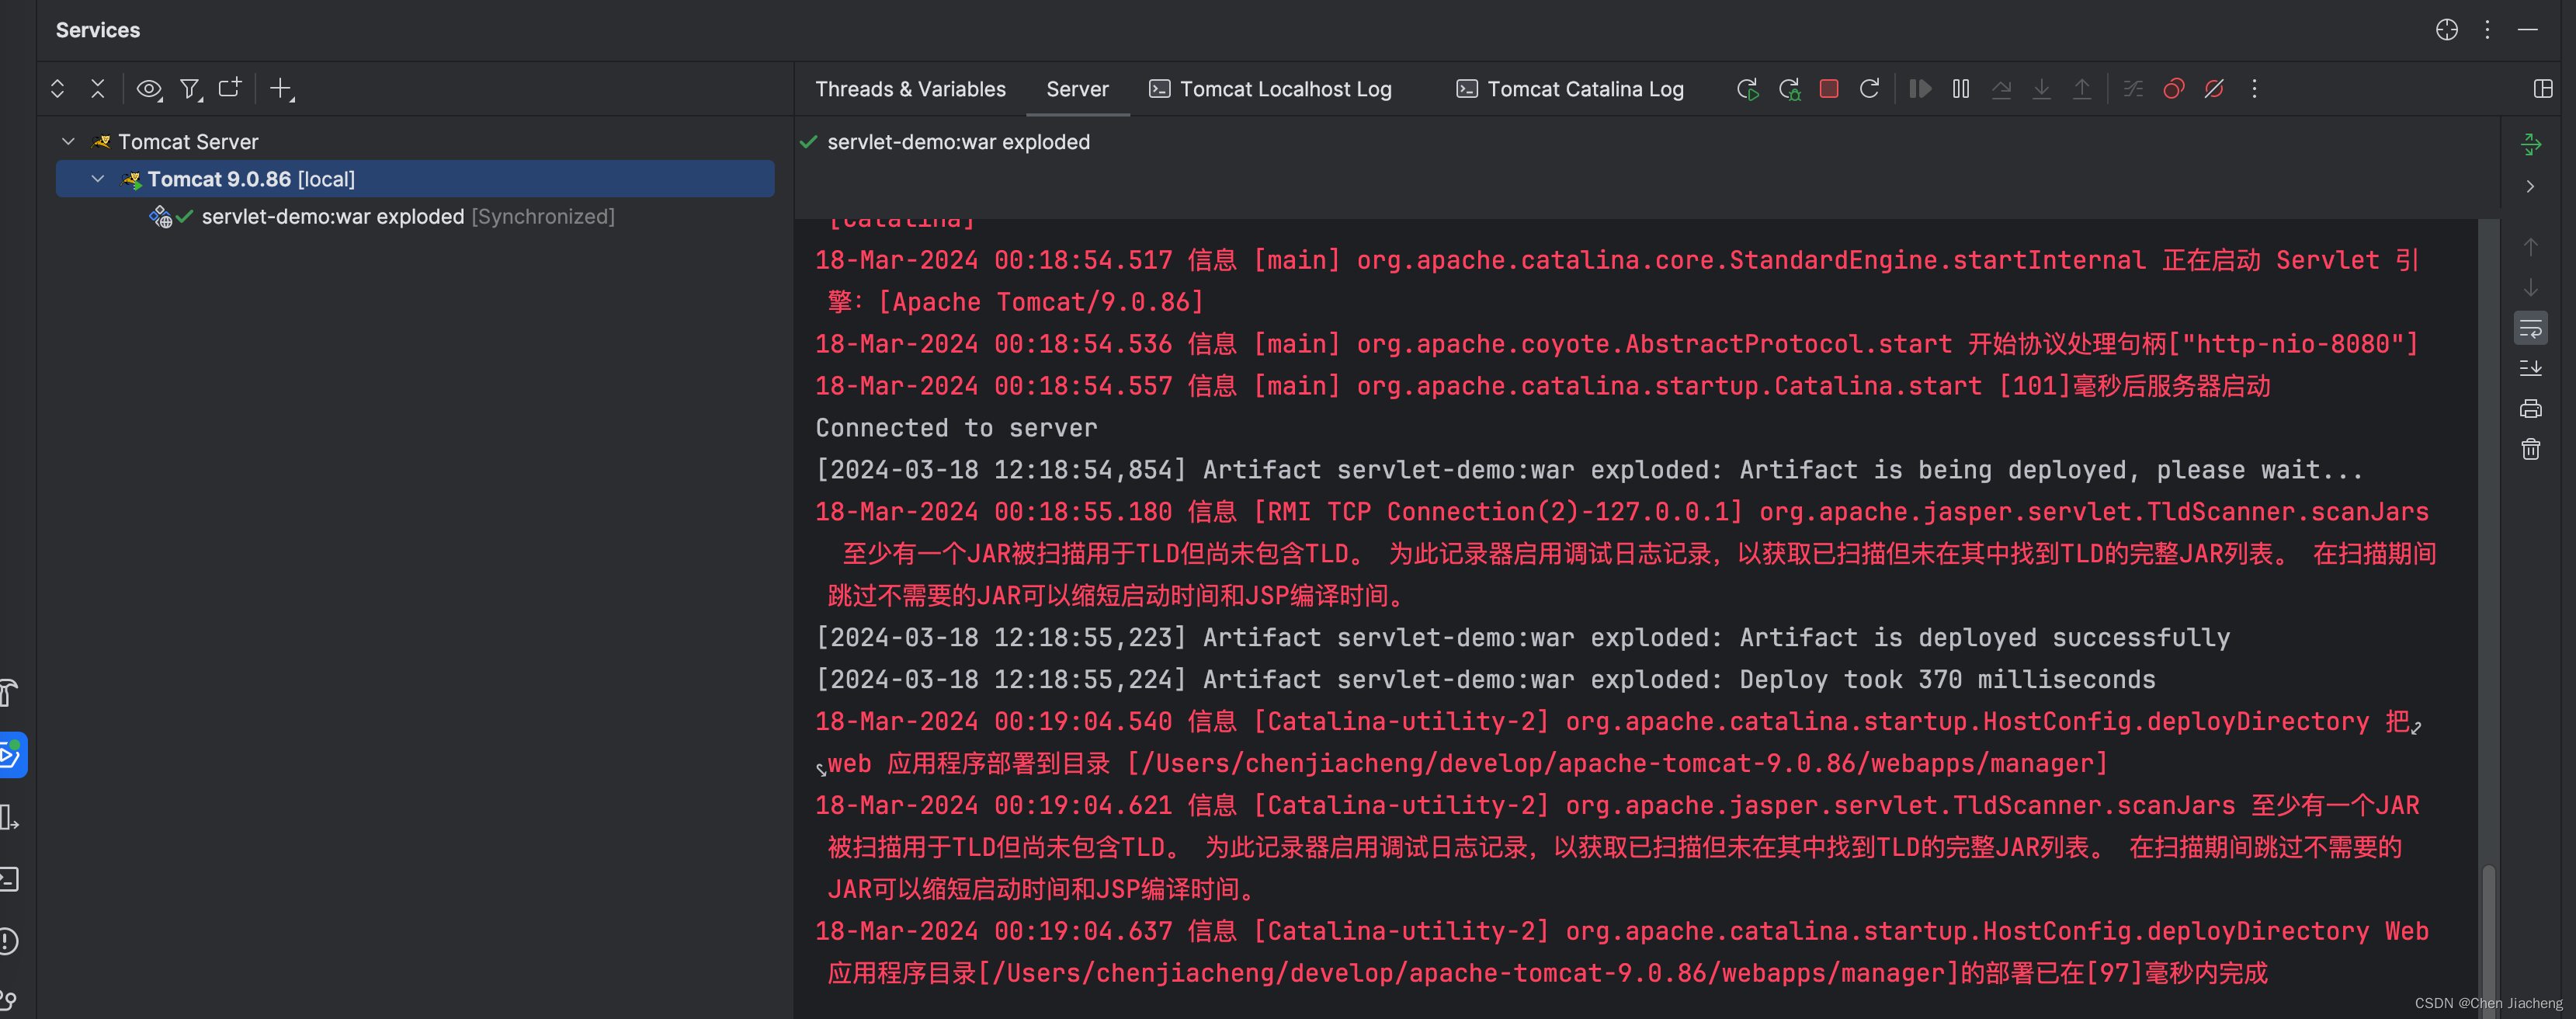Viewport: 2576px width, 1019px height.
Task: Collapse the Tomcat 9.0.86 local node
Action: (97, 179)
